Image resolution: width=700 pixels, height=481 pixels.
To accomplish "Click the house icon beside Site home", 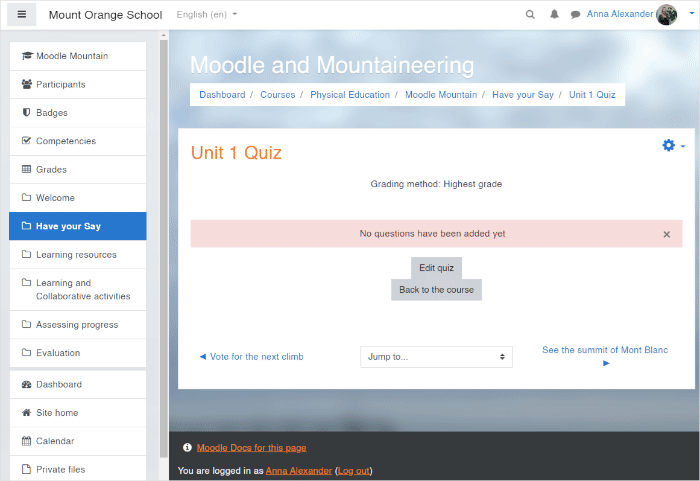I will tap(26, 412).
